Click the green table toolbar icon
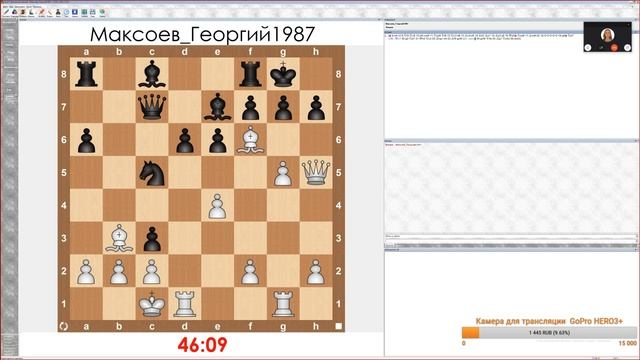Viewport: 640px width, 360px height. point(84,12)
